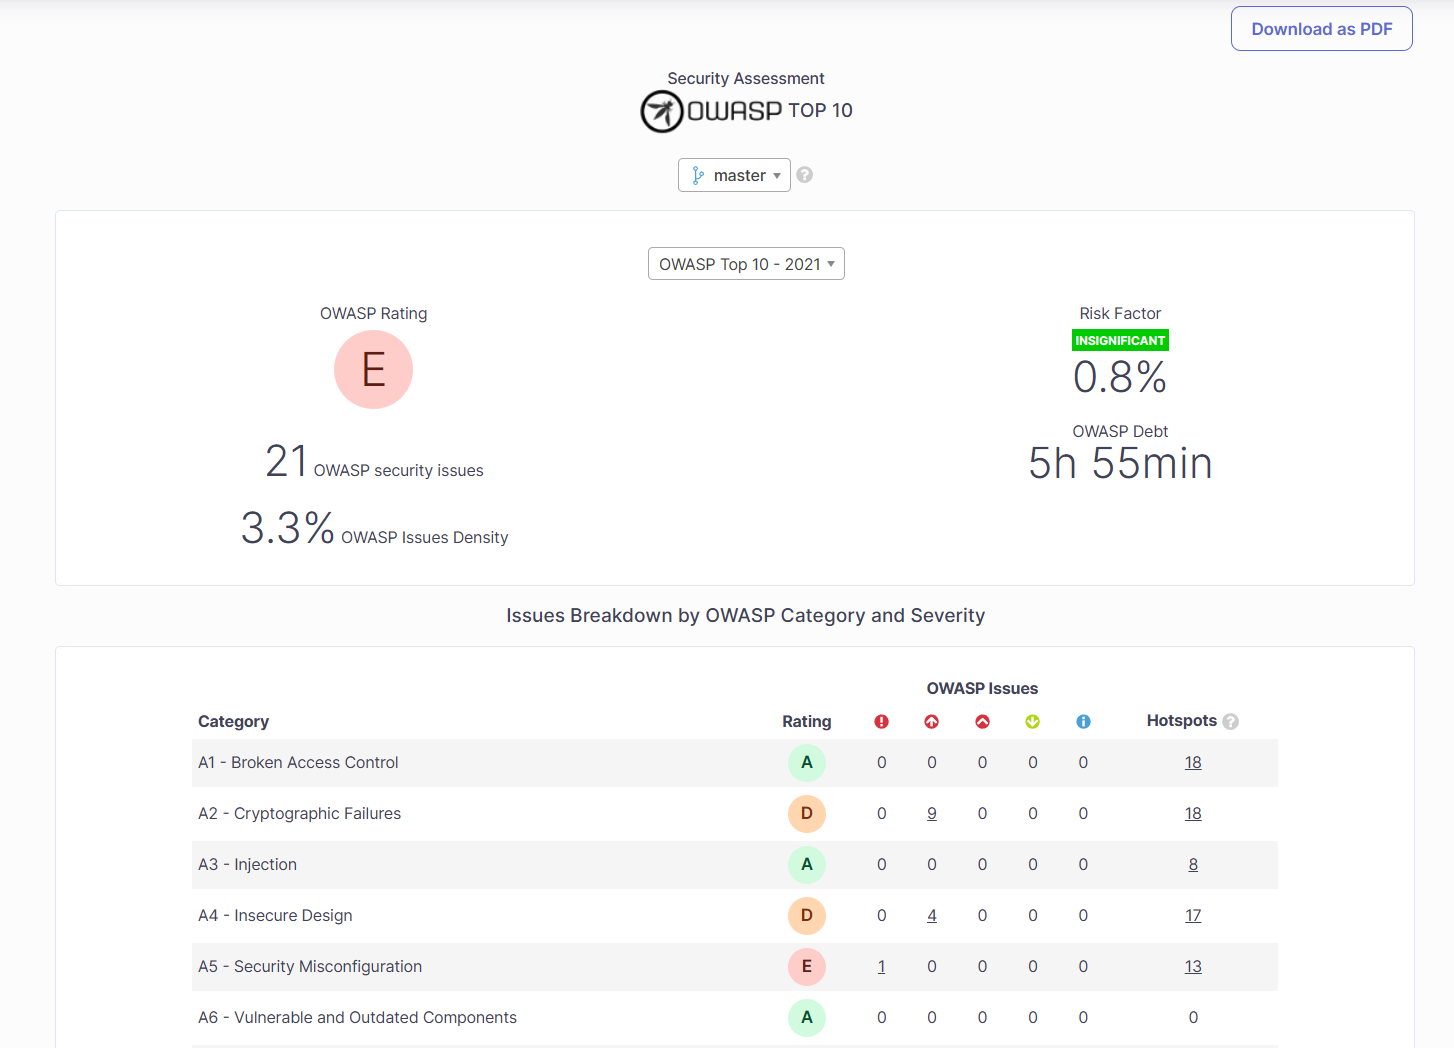Image resolution: width=1454 pixels, height=1048 pixels.
Task: Click the OWASP logo icon
Action: 662,111
